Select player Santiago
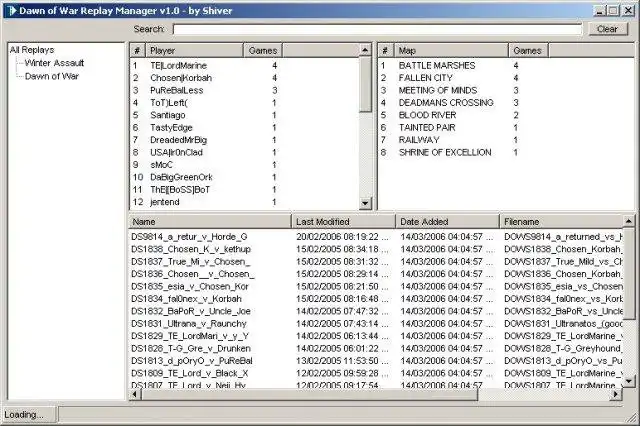Image resolution: width=640 pixels, height=426 pixels. point(167,115)
